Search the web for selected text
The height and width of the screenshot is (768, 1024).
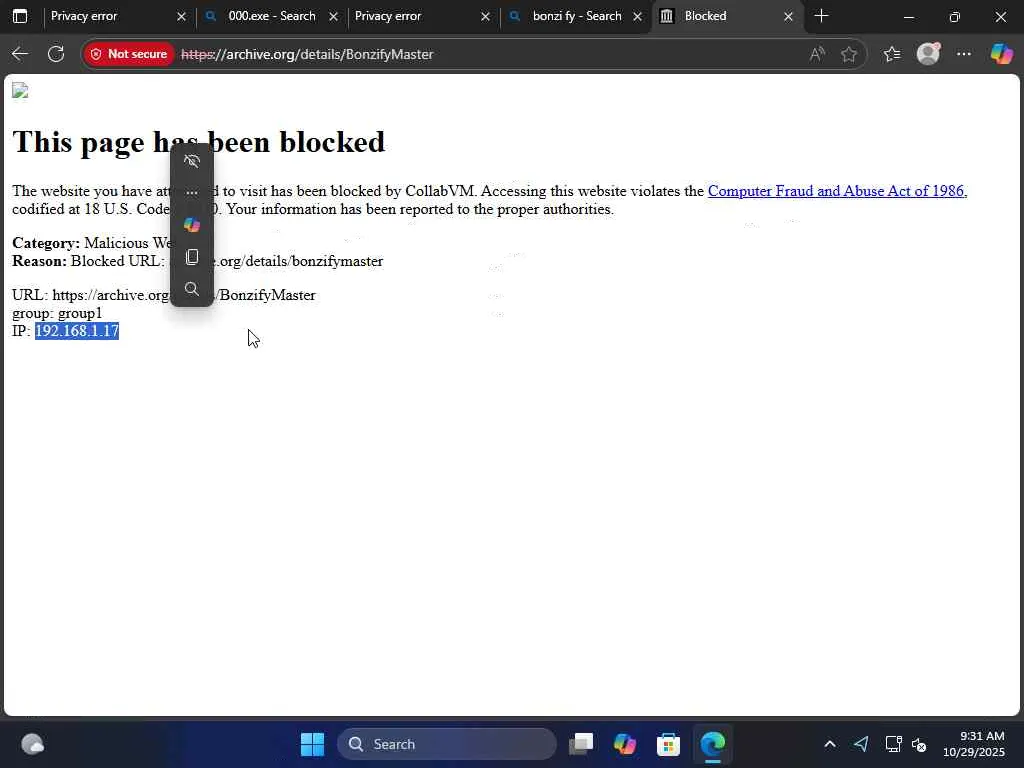click(x=191, y=289)
